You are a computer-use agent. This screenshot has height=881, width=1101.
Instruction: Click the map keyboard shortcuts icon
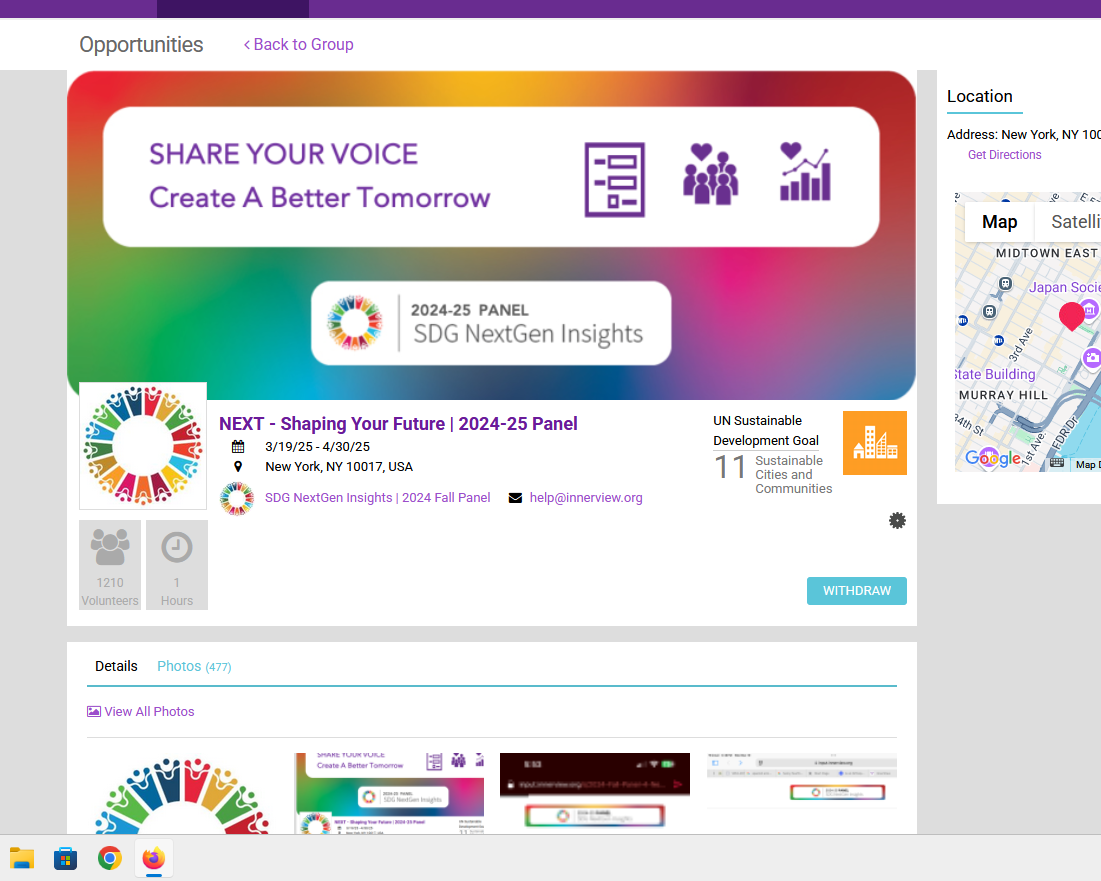1057,463
